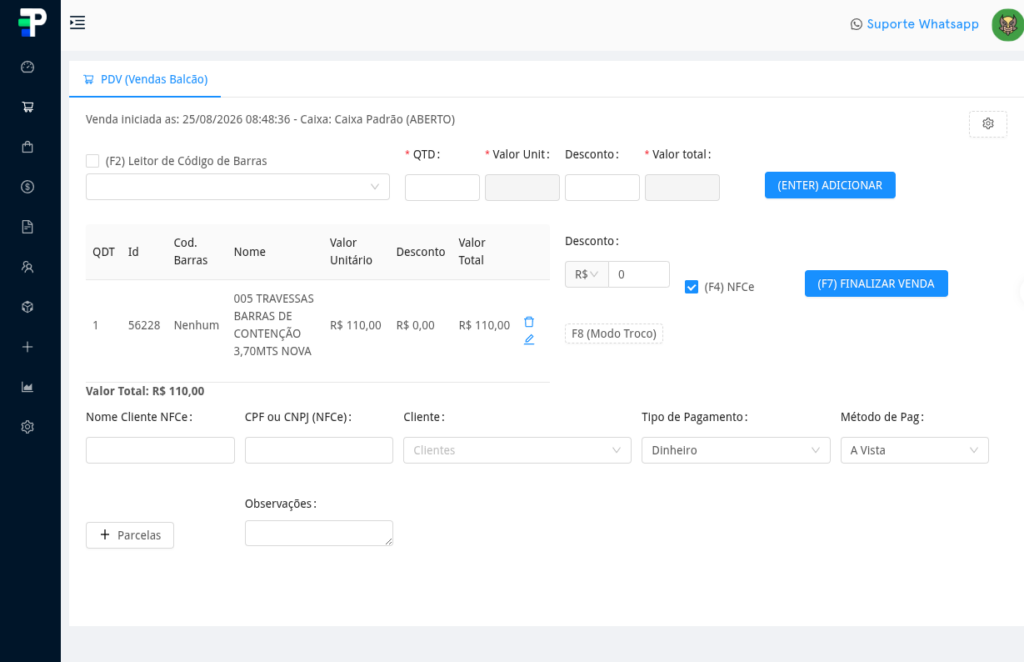
Task: Open the reports chart sidebar icon
Action: (x=27, y=386)
